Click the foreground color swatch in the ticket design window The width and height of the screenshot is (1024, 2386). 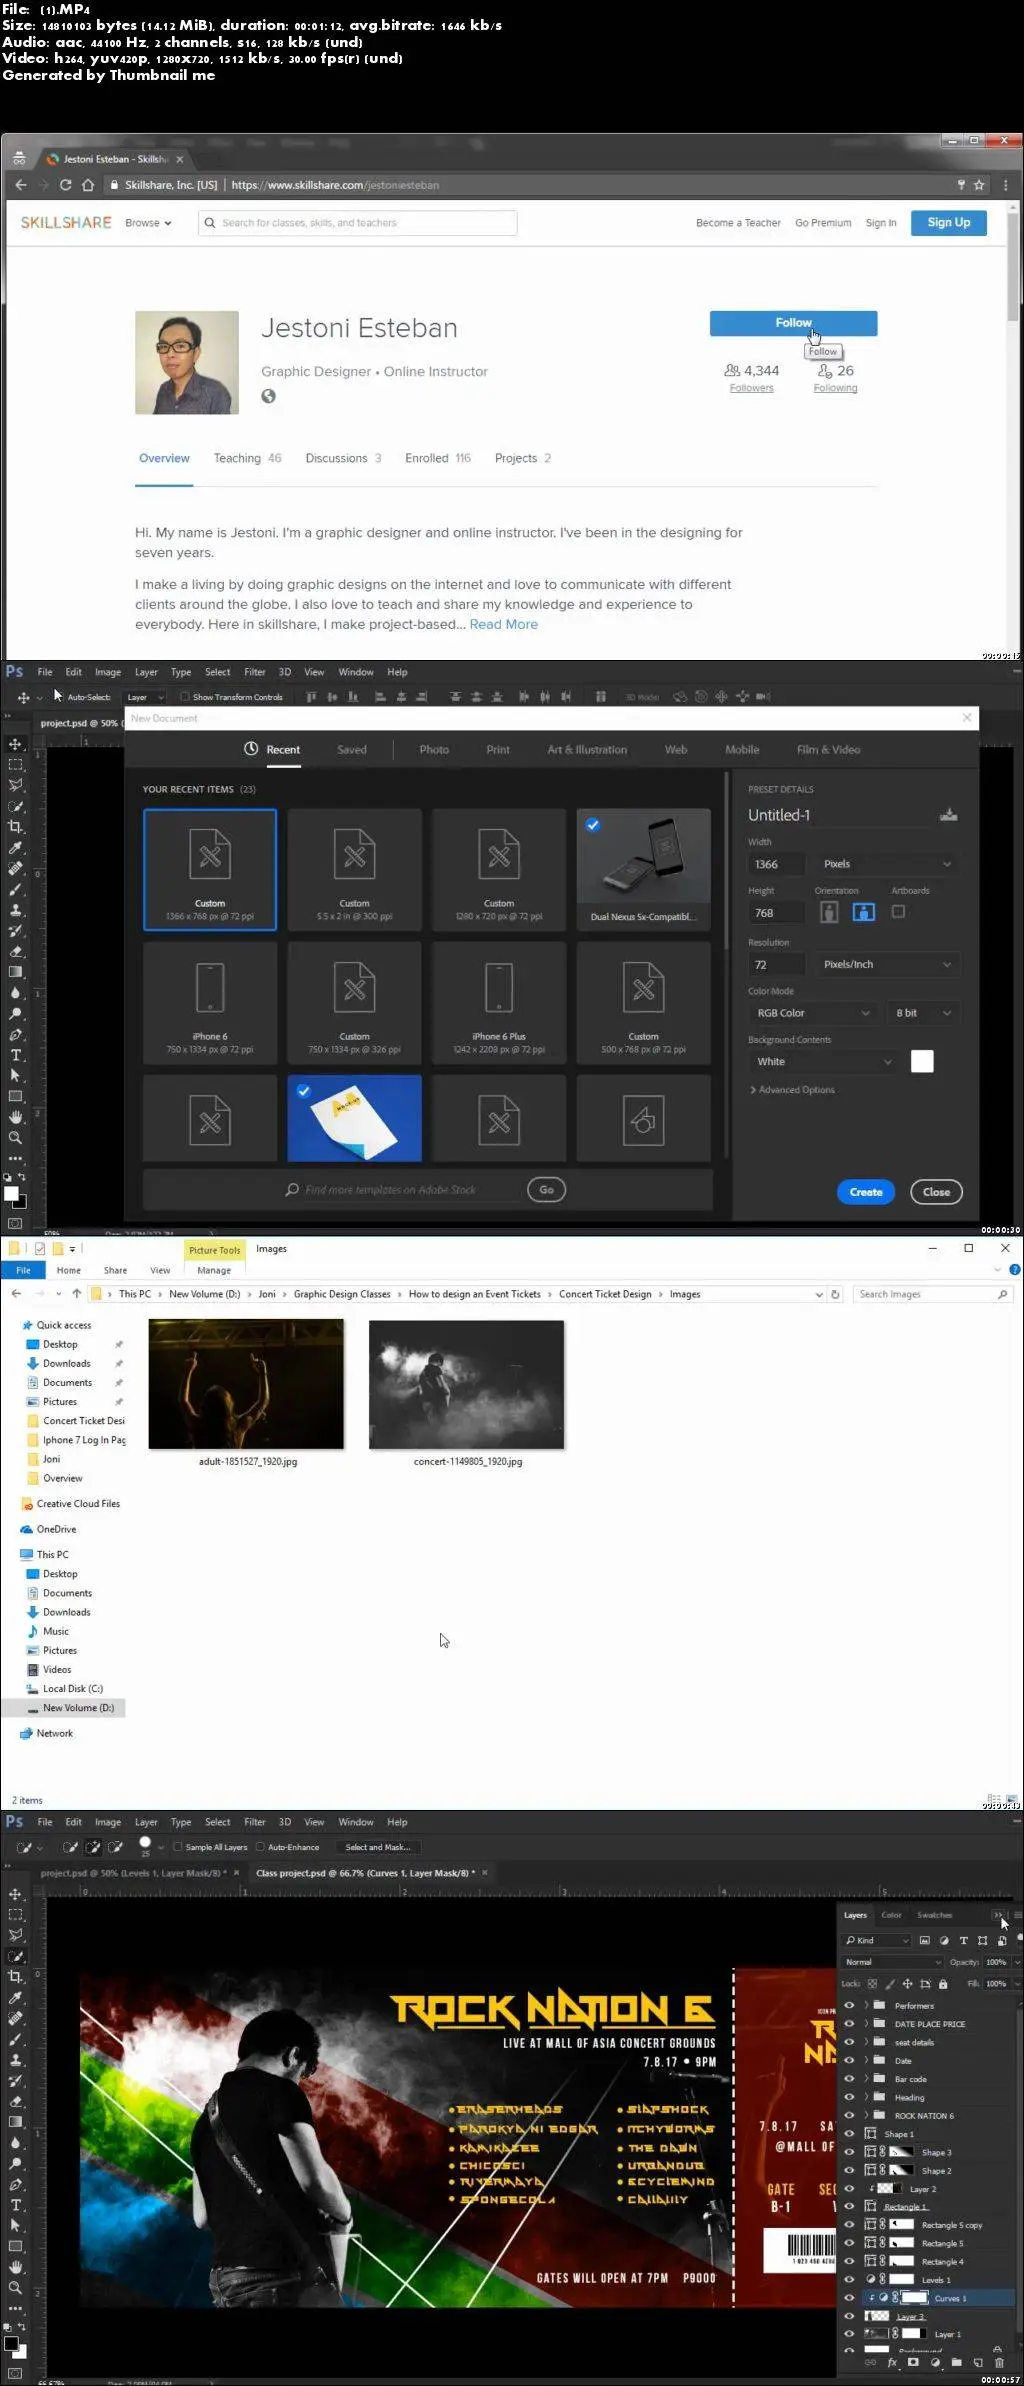coord(11,2342)
